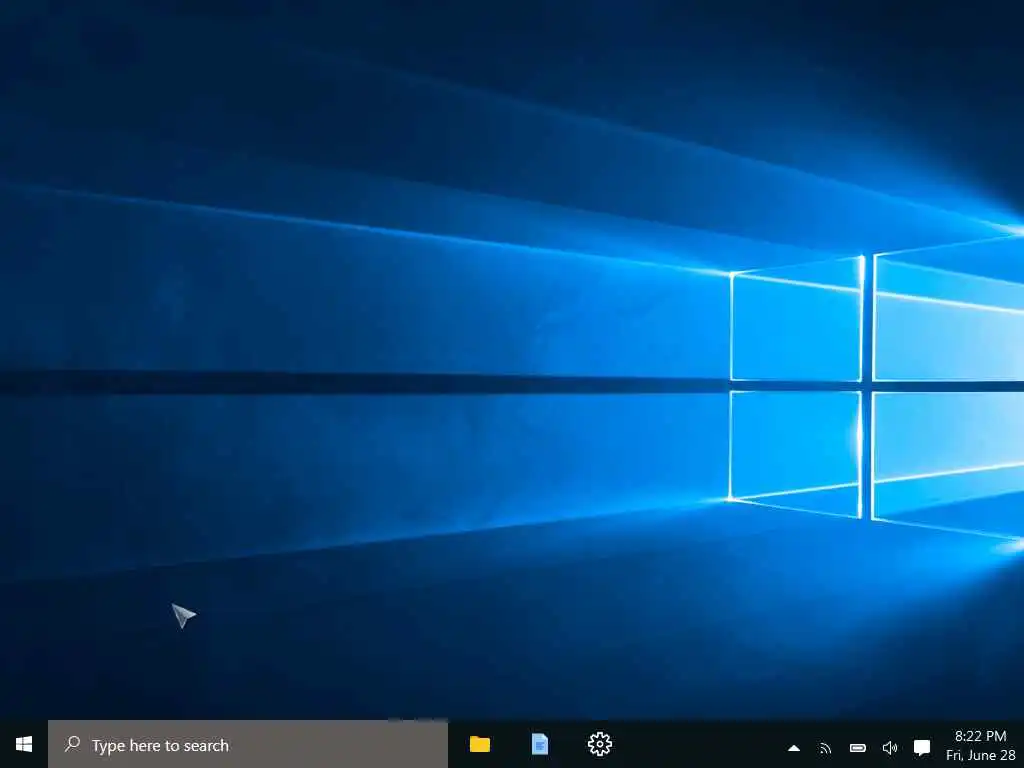Open Settings gear icon in taskbar

600,744
